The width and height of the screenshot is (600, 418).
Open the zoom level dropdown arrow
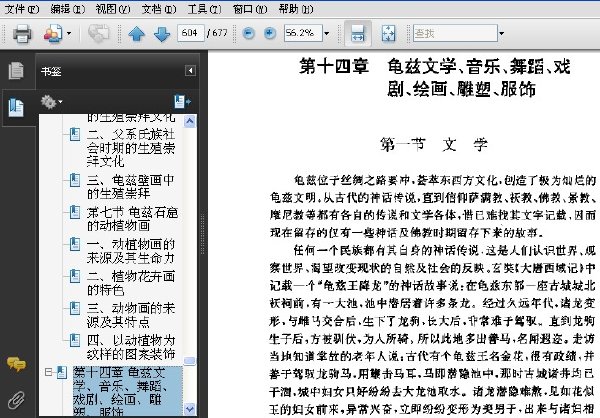tap(326, 33)
